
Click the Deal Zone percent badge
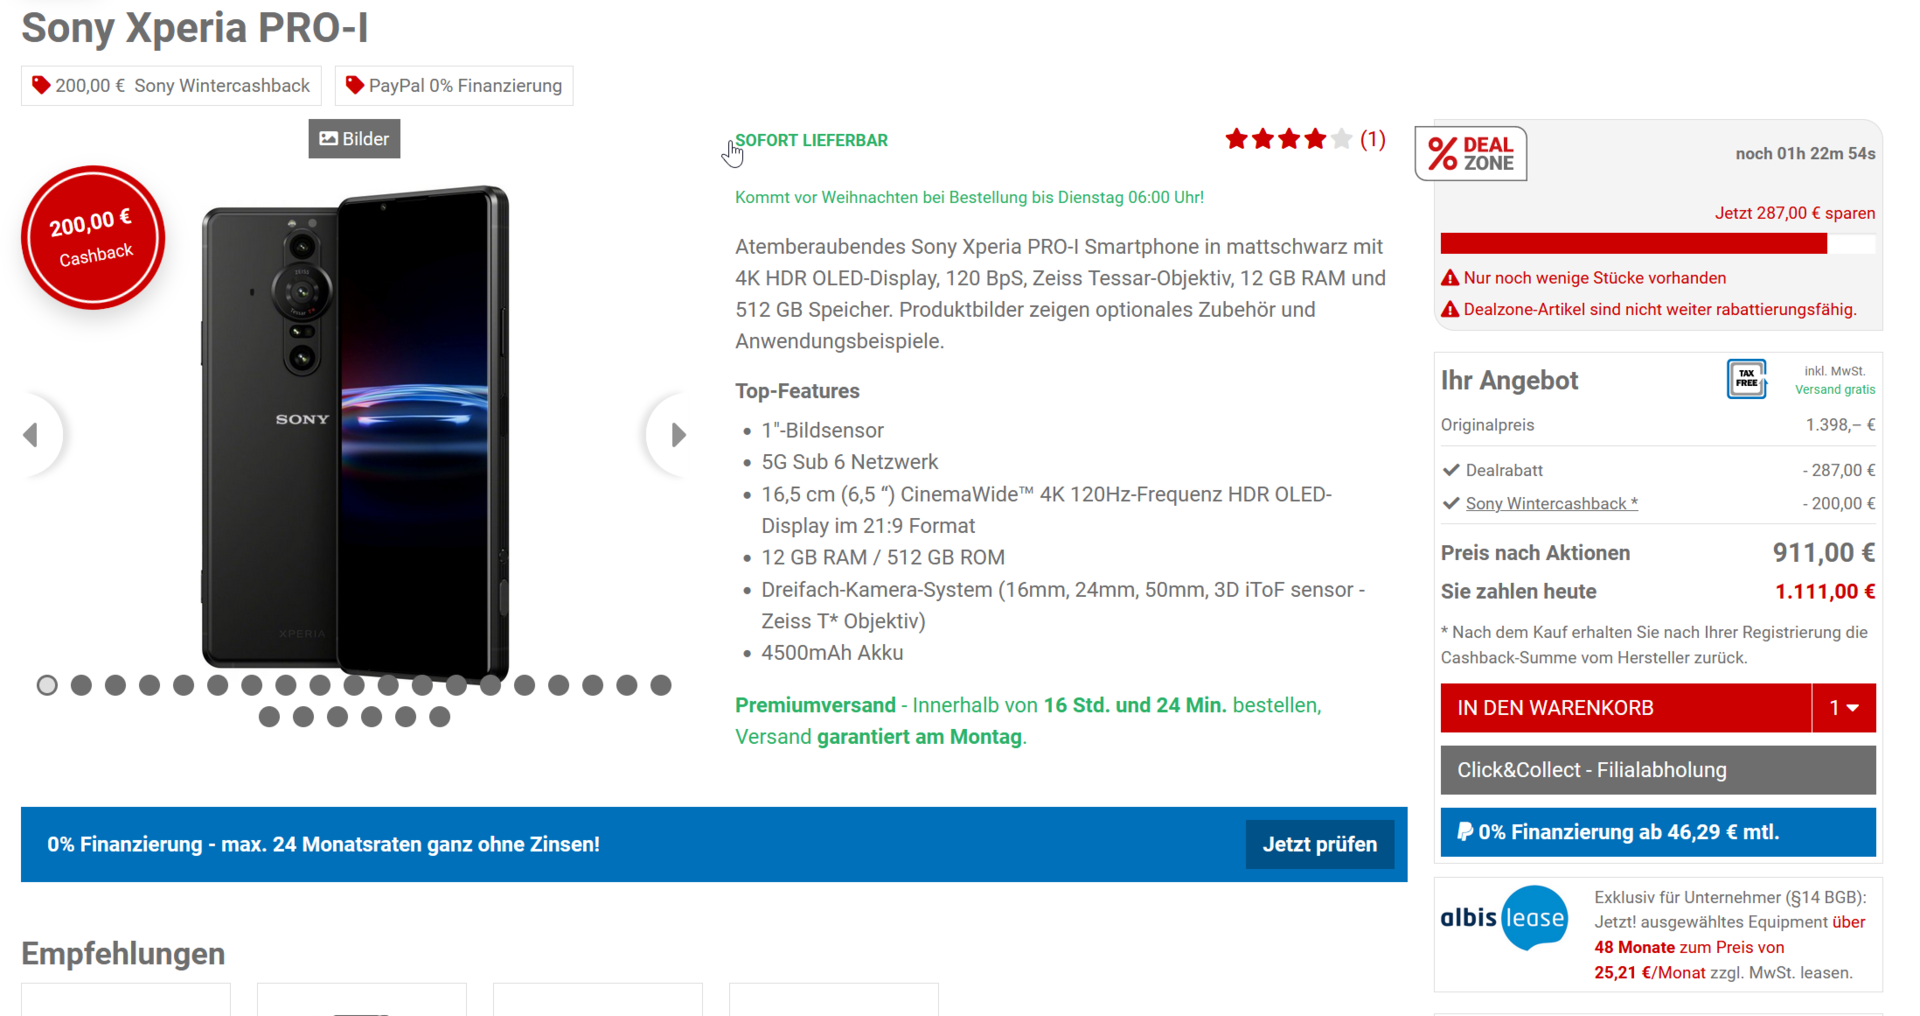point(1471,154)
